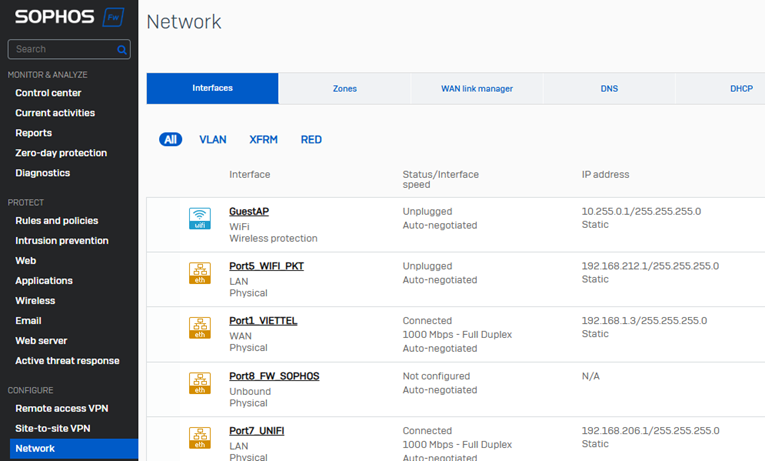
Task: Click the Port7_UNIFI ethernet icon
Action: (200, 437)
